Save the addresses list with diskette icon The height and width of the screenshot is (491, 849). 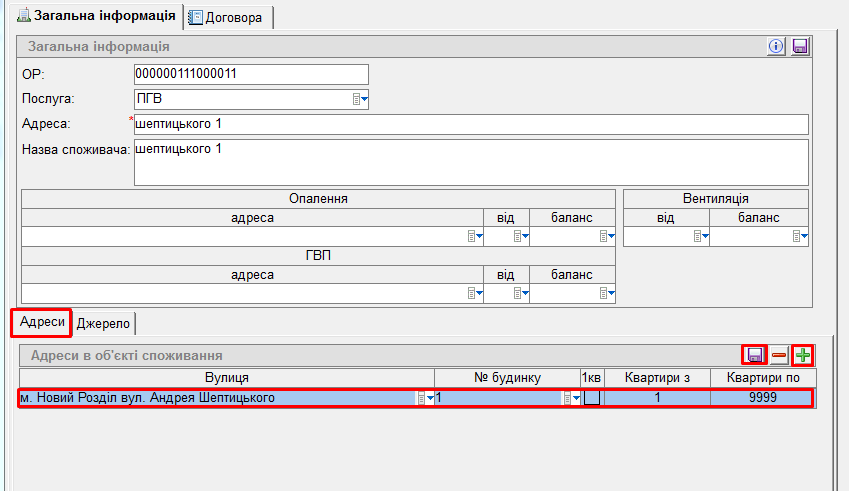pyautogui.click(x=755, y=355)
